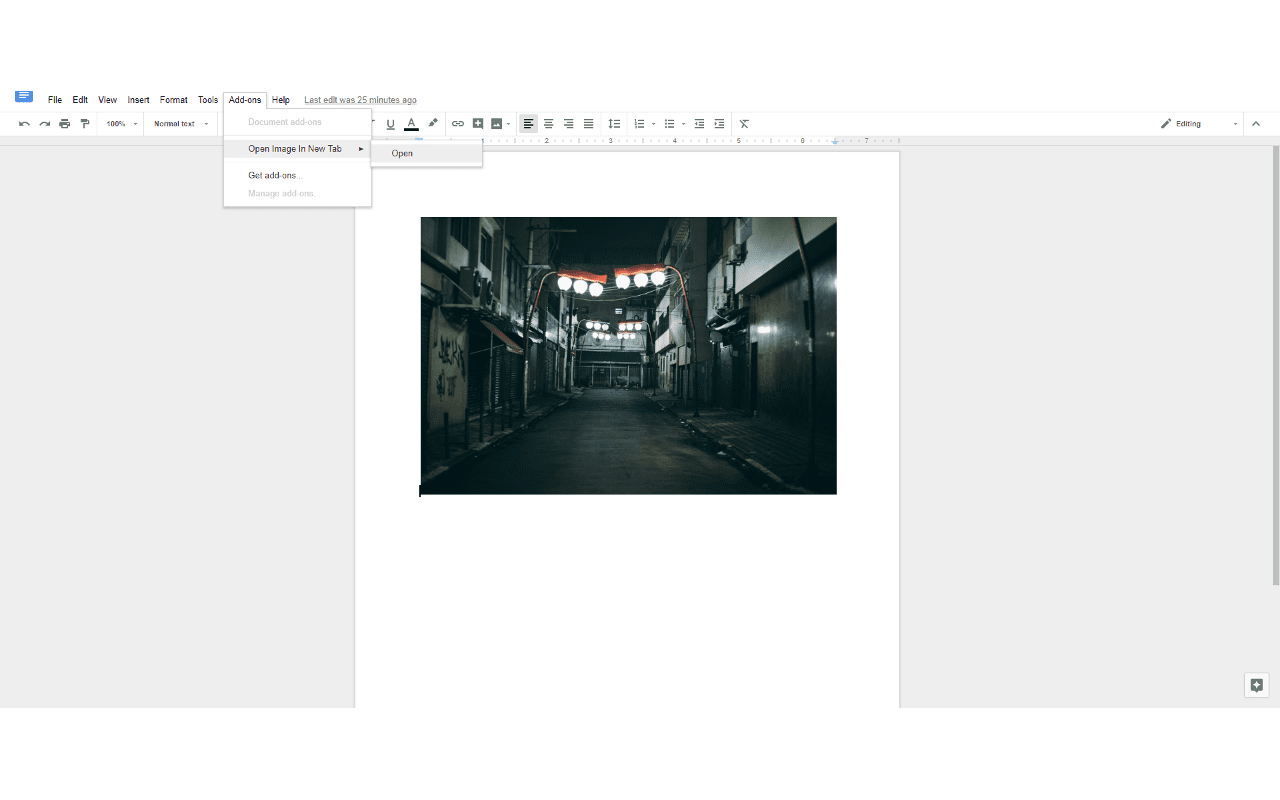Open the Normal text styles dropdown
Screen dimensions: 1280x800
(180, 123)
